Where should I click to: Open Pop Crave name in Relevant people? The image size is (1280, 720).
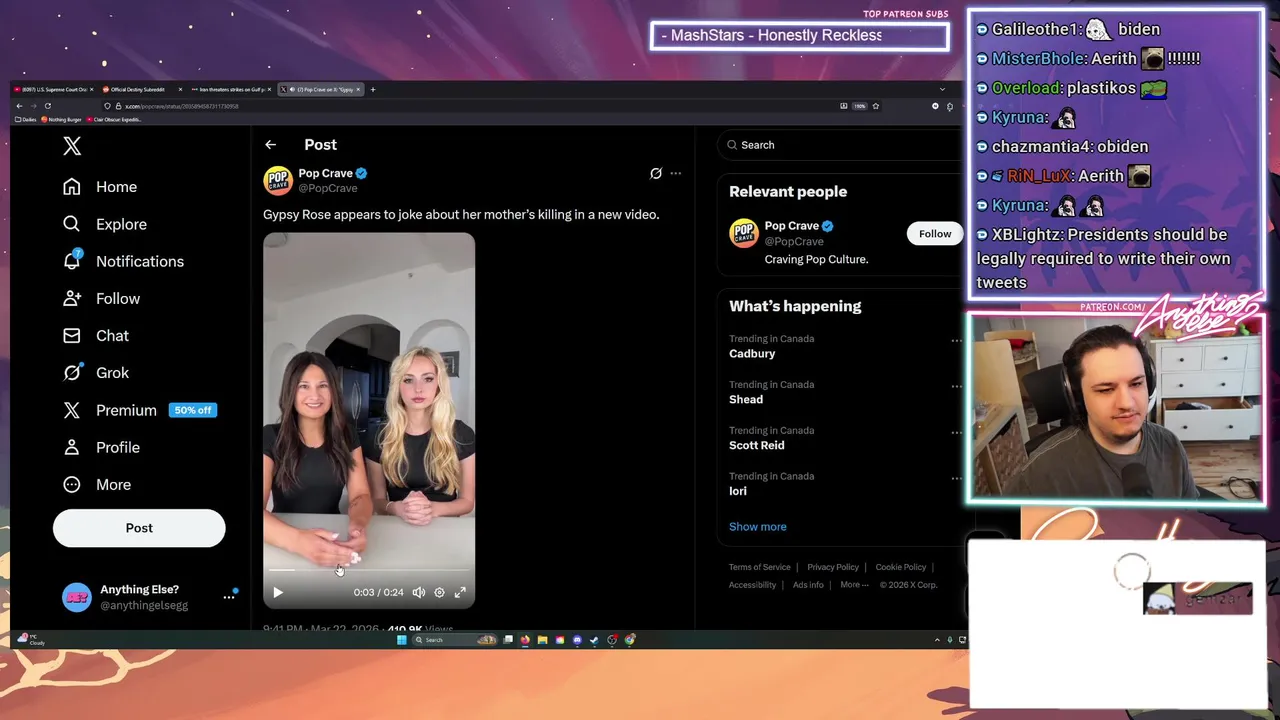click(x=792, y=226)
